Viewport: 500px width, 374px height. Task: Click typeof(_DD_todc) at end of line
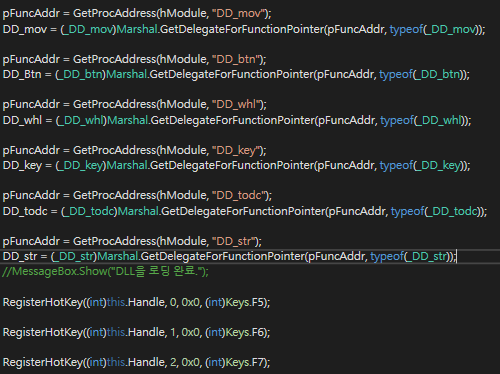coord(437,211)
